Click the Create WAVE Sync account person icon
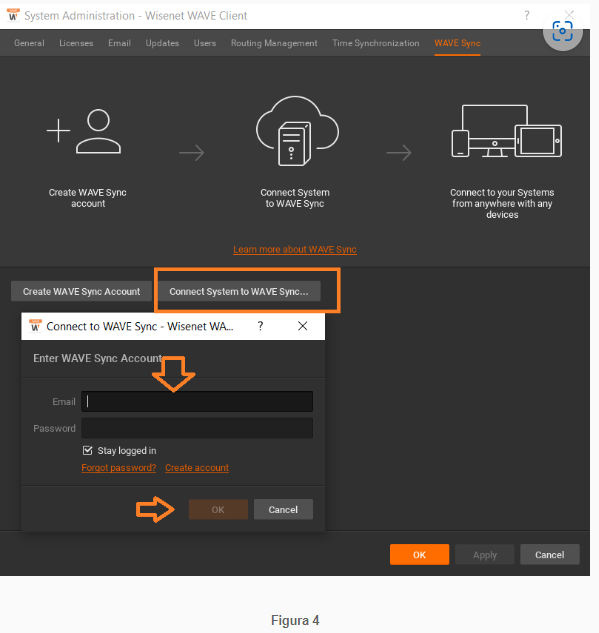599x633 pixels. pos(84,131)
